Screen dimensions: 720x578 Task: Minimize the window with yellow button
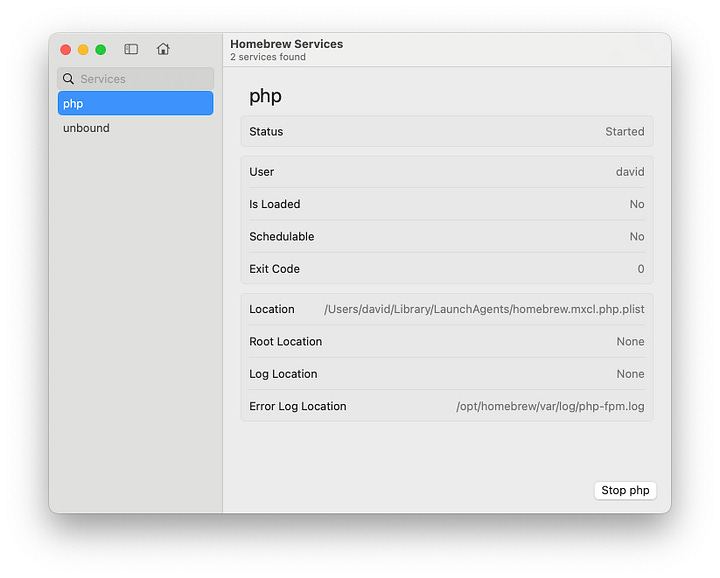83,50
